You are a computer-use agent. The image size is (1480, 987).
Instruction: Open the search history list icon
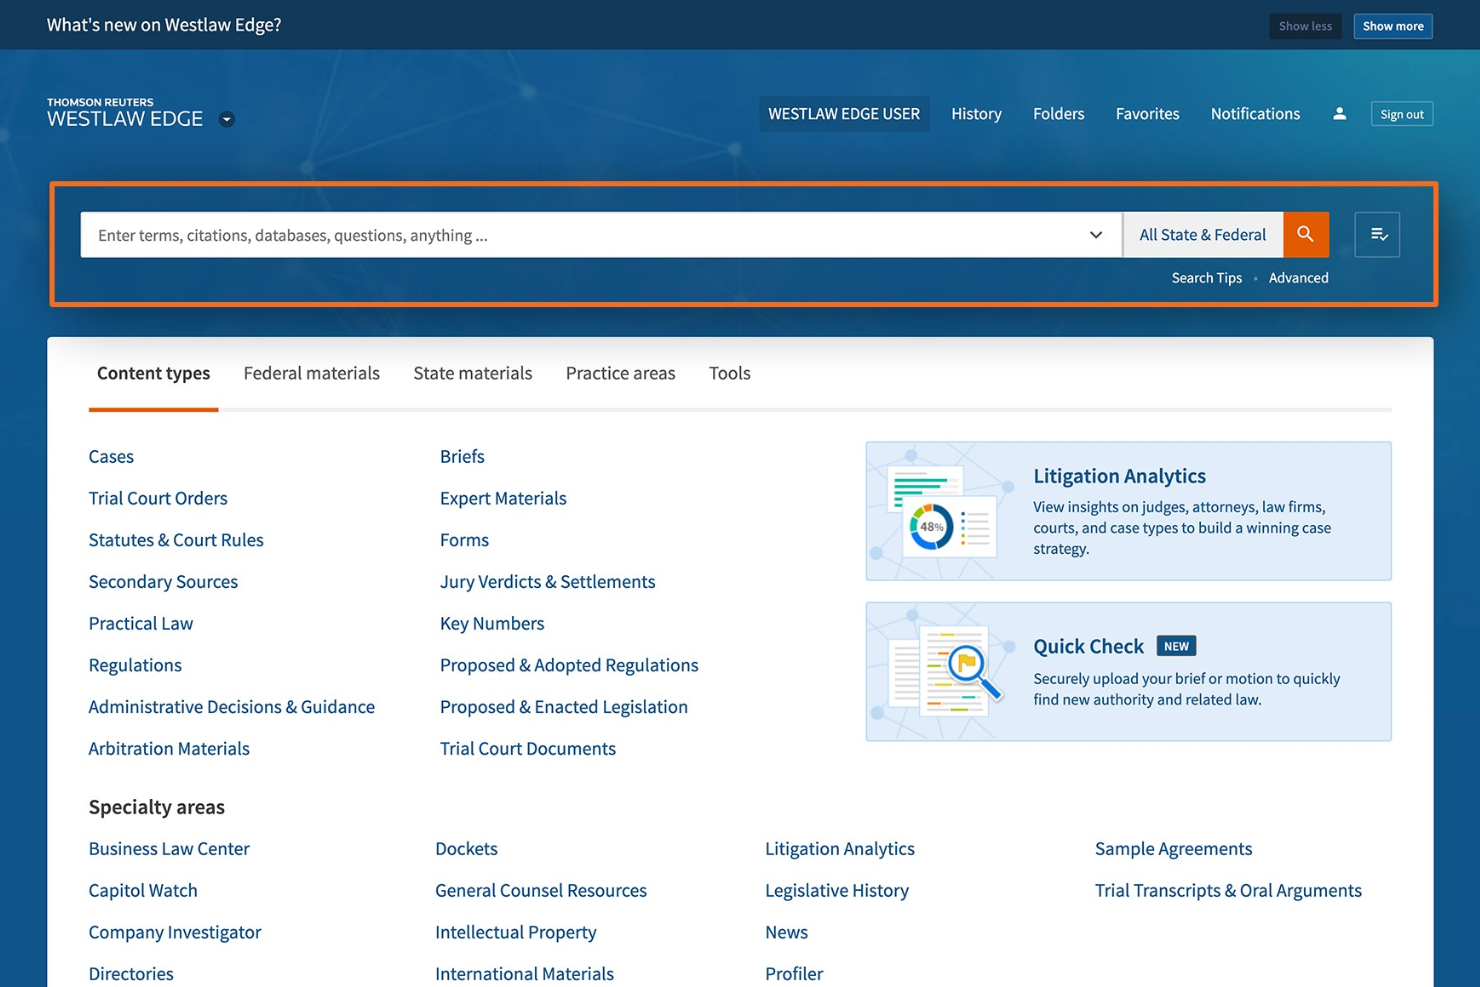[1377, 234]
